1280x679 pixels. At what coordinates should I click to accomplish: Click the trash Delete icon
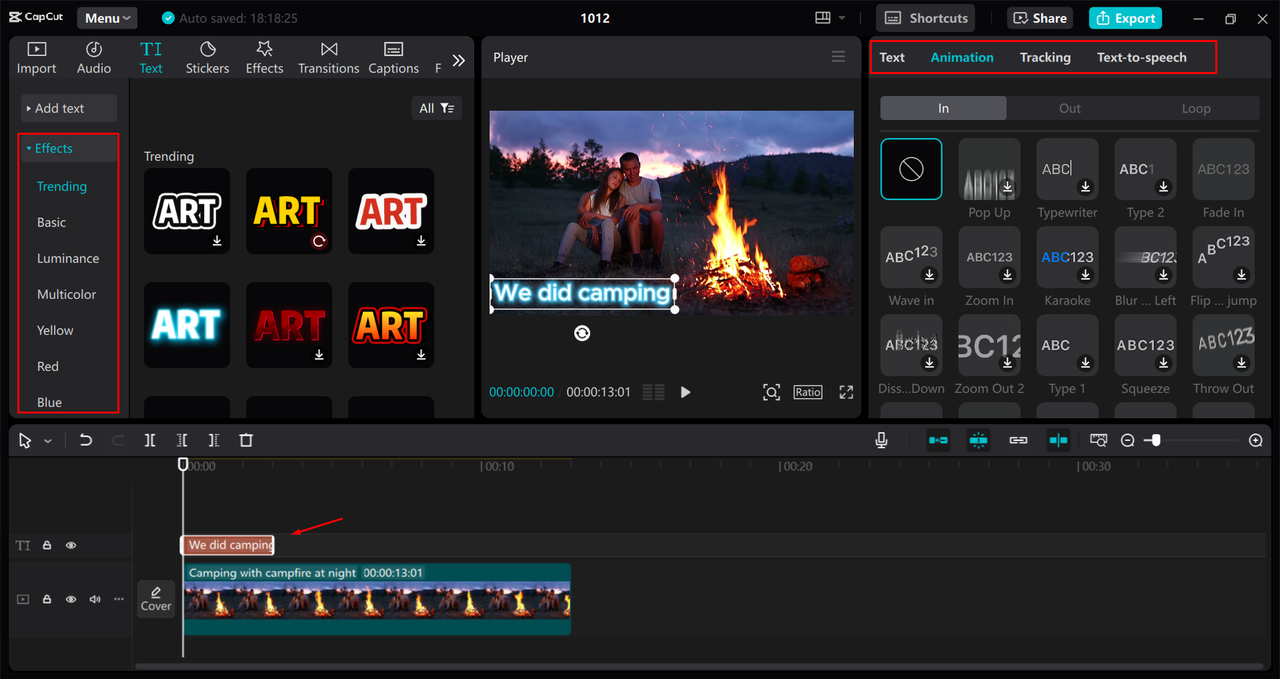click(x=246, y=440)
